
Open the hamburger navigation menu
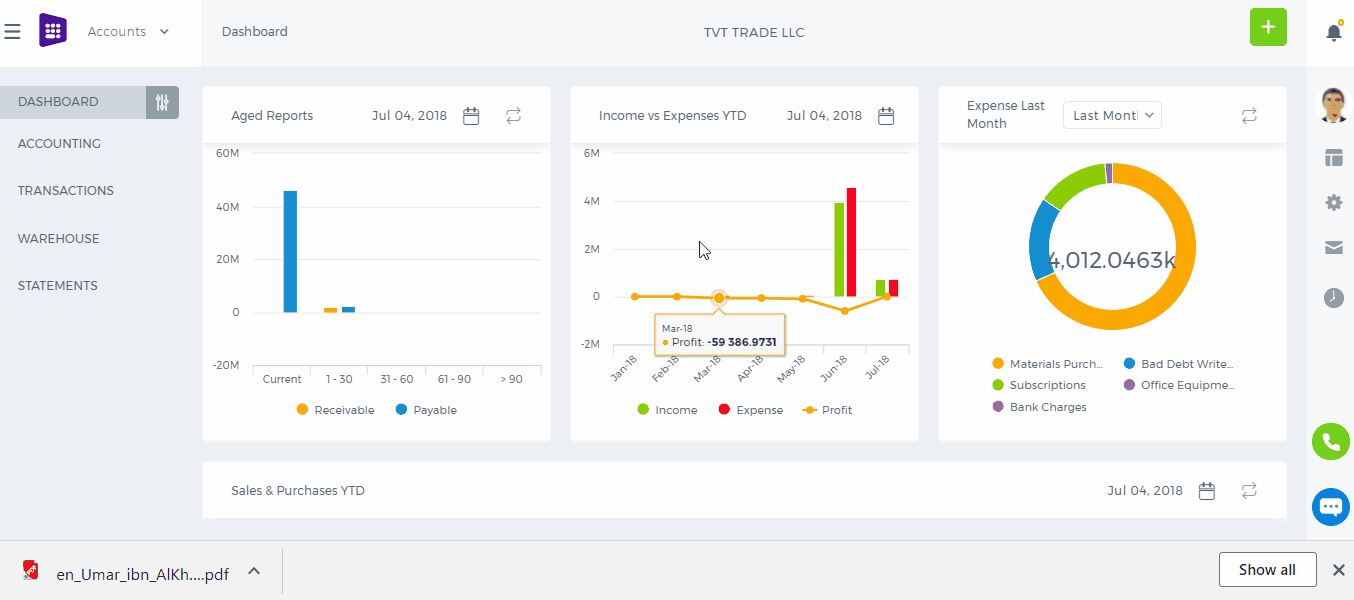tap(12, 32)
